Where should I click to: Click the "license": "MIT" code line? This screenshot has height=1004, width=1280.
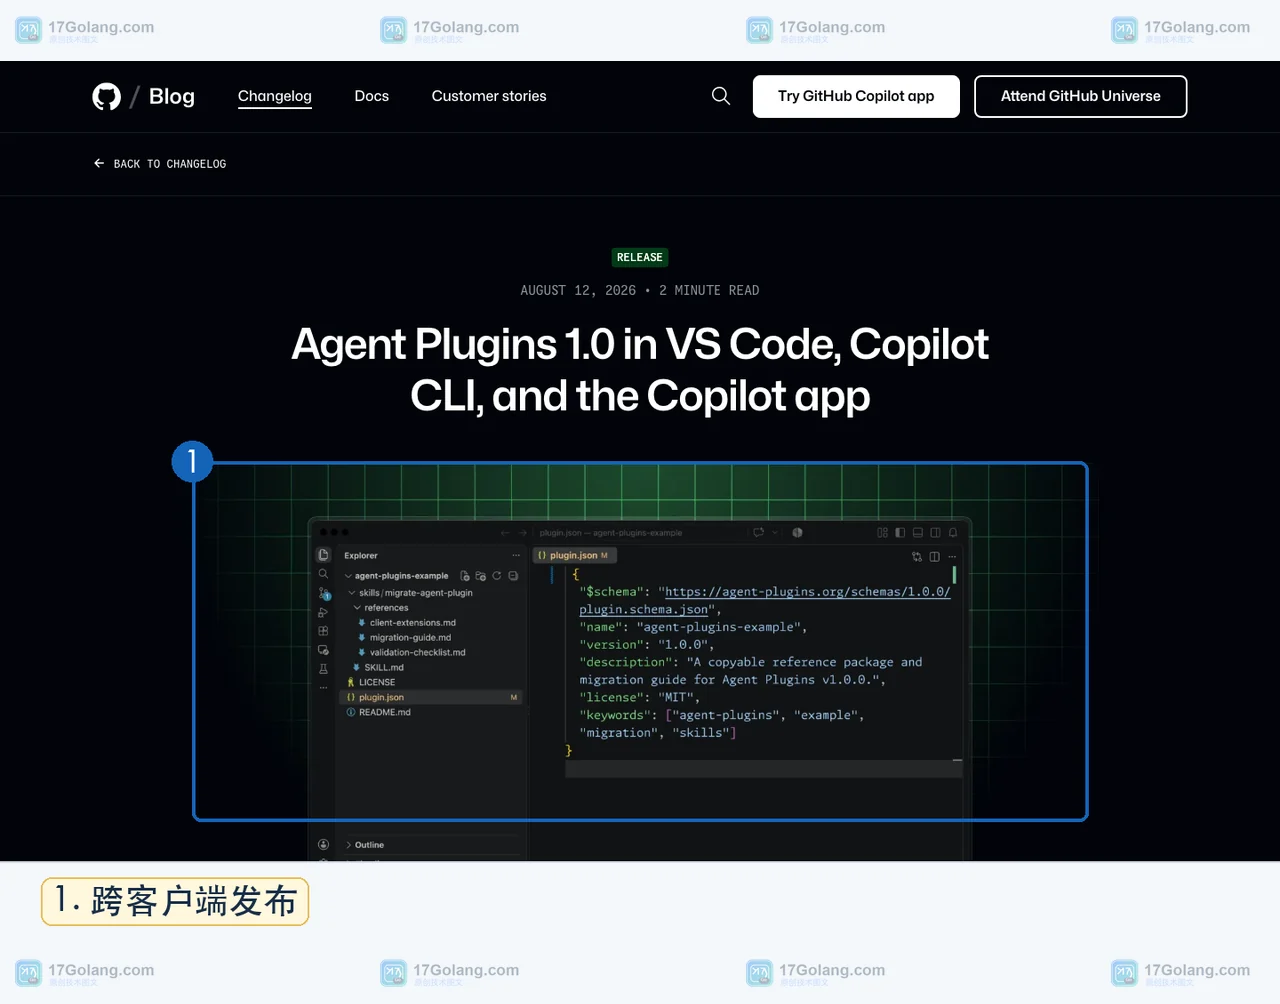[x=640, y=698]
